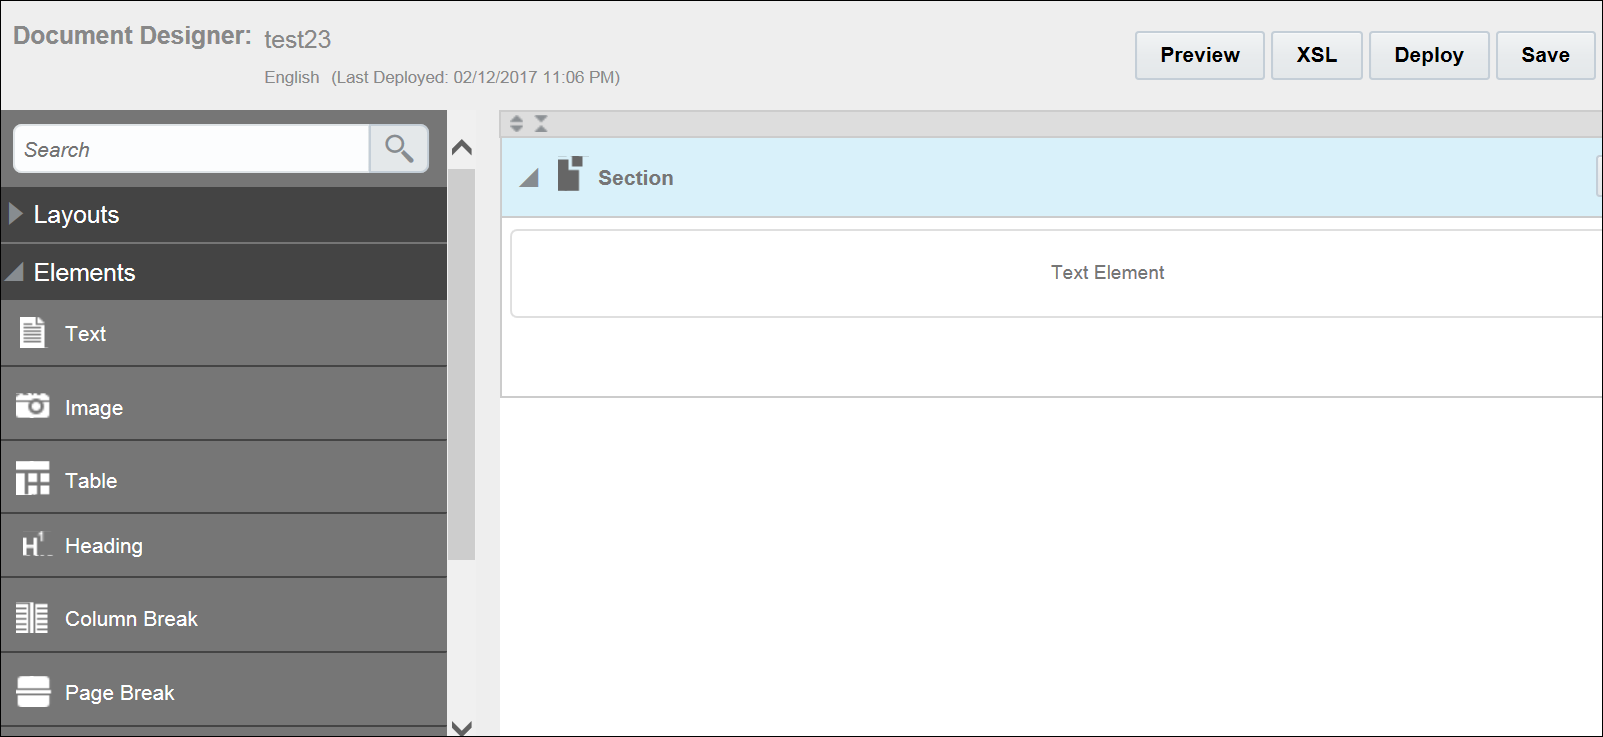
Task: Select the Page Break icon
Action: (32, 692)
